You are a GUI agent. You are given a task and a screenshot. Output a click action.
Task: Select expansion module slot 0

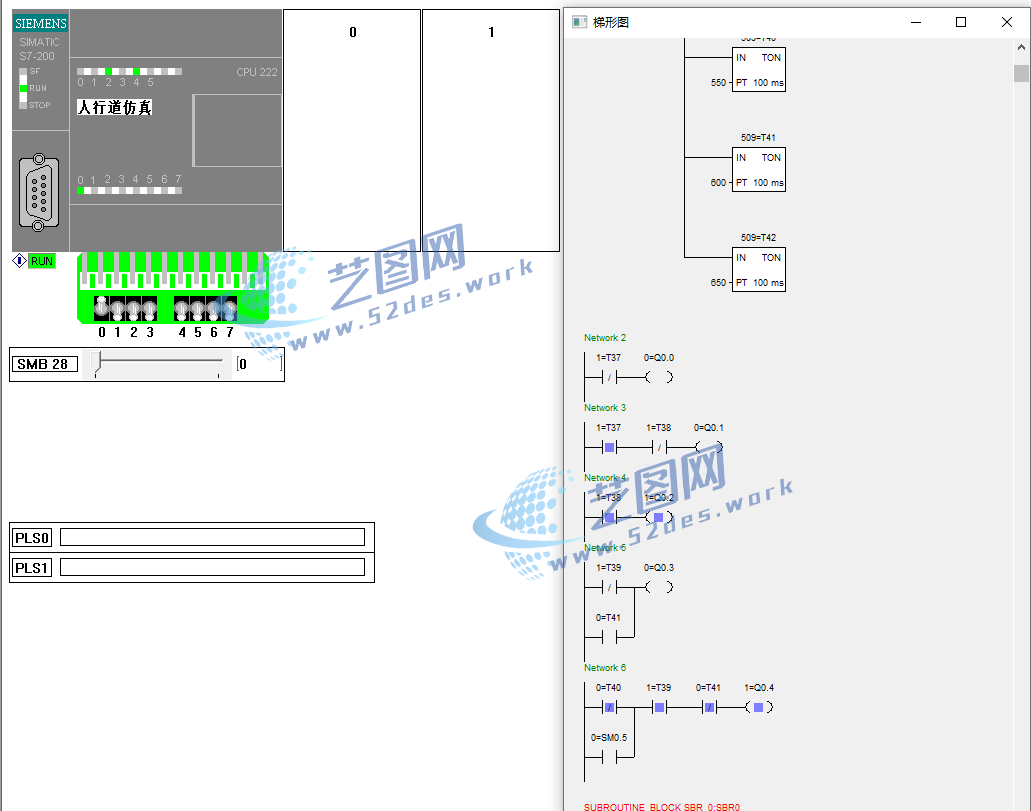(x=352, y=130)
